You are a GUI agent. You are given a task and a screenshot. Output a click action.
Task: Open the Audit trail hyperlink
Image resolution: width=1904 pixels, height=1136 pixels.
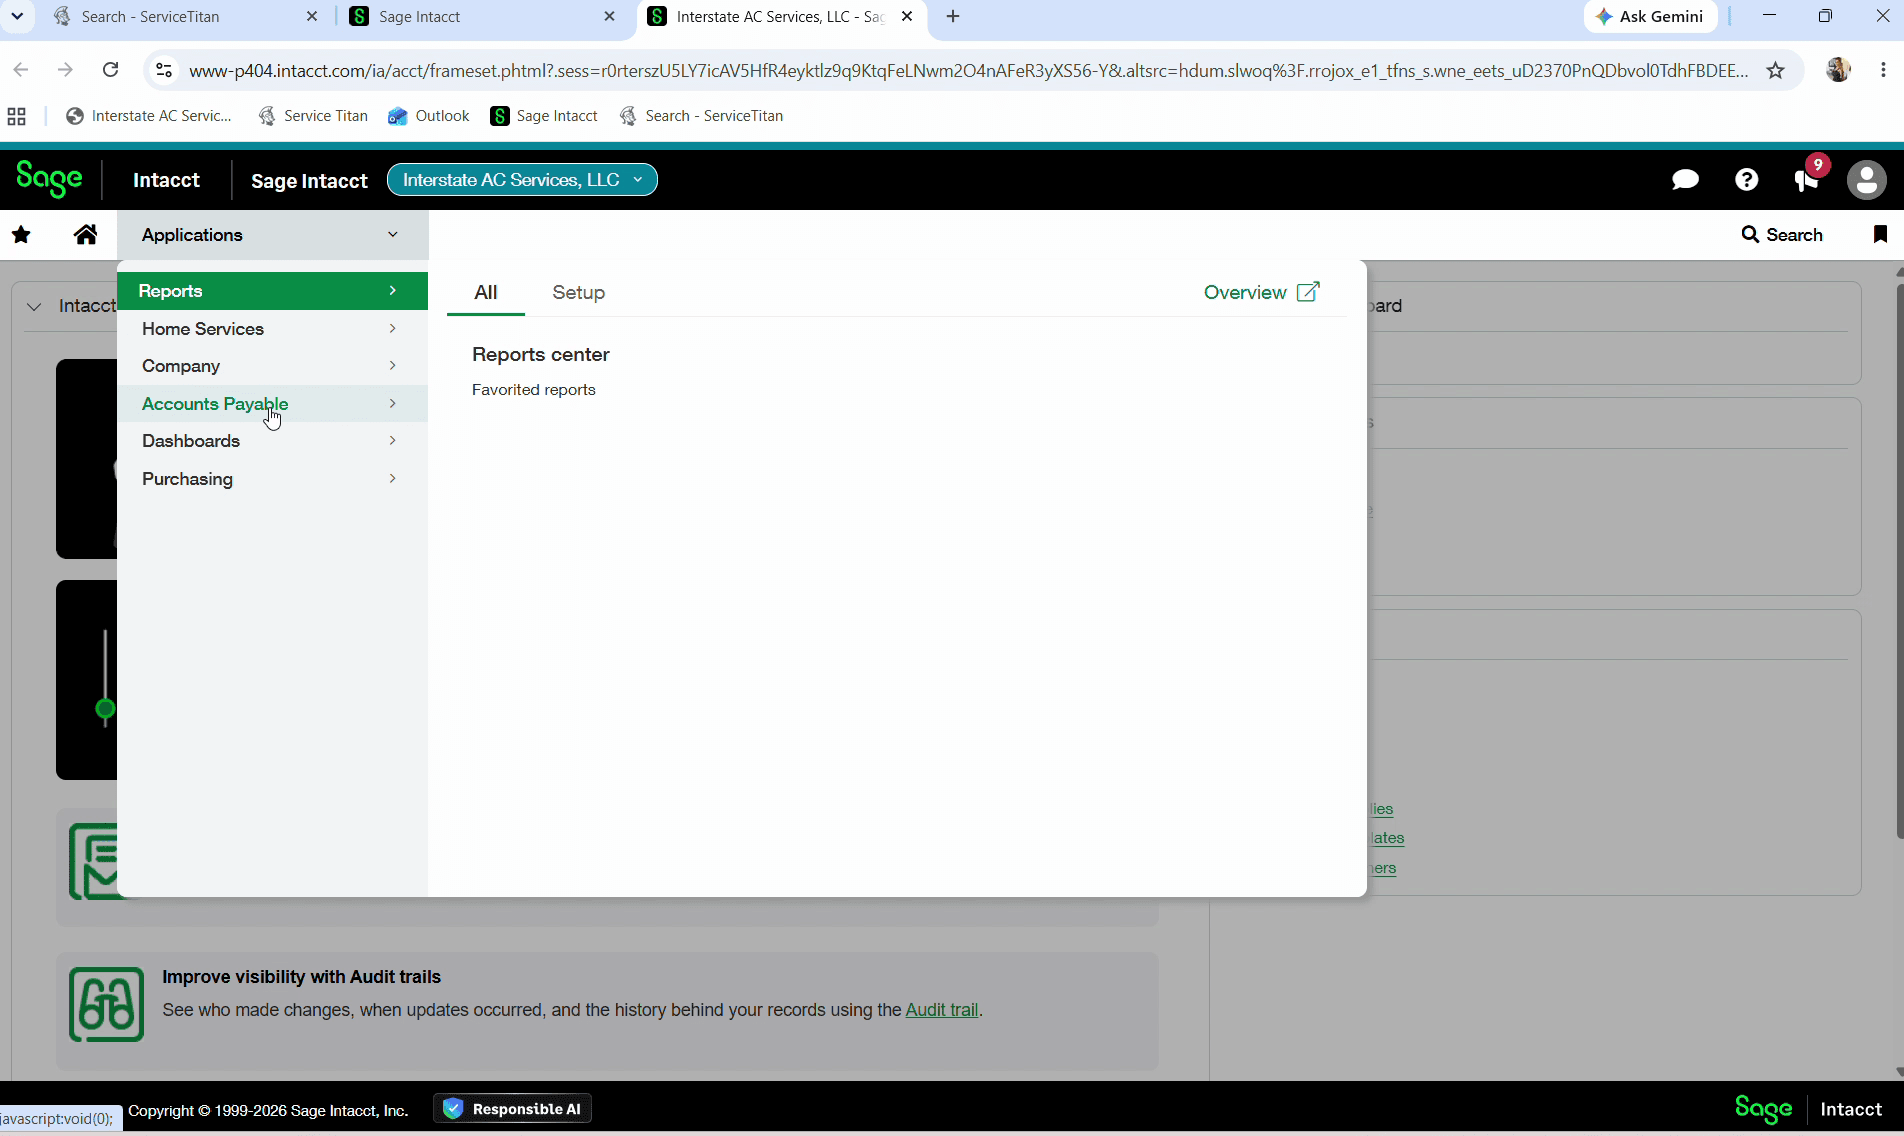(x=942, y=1010)
